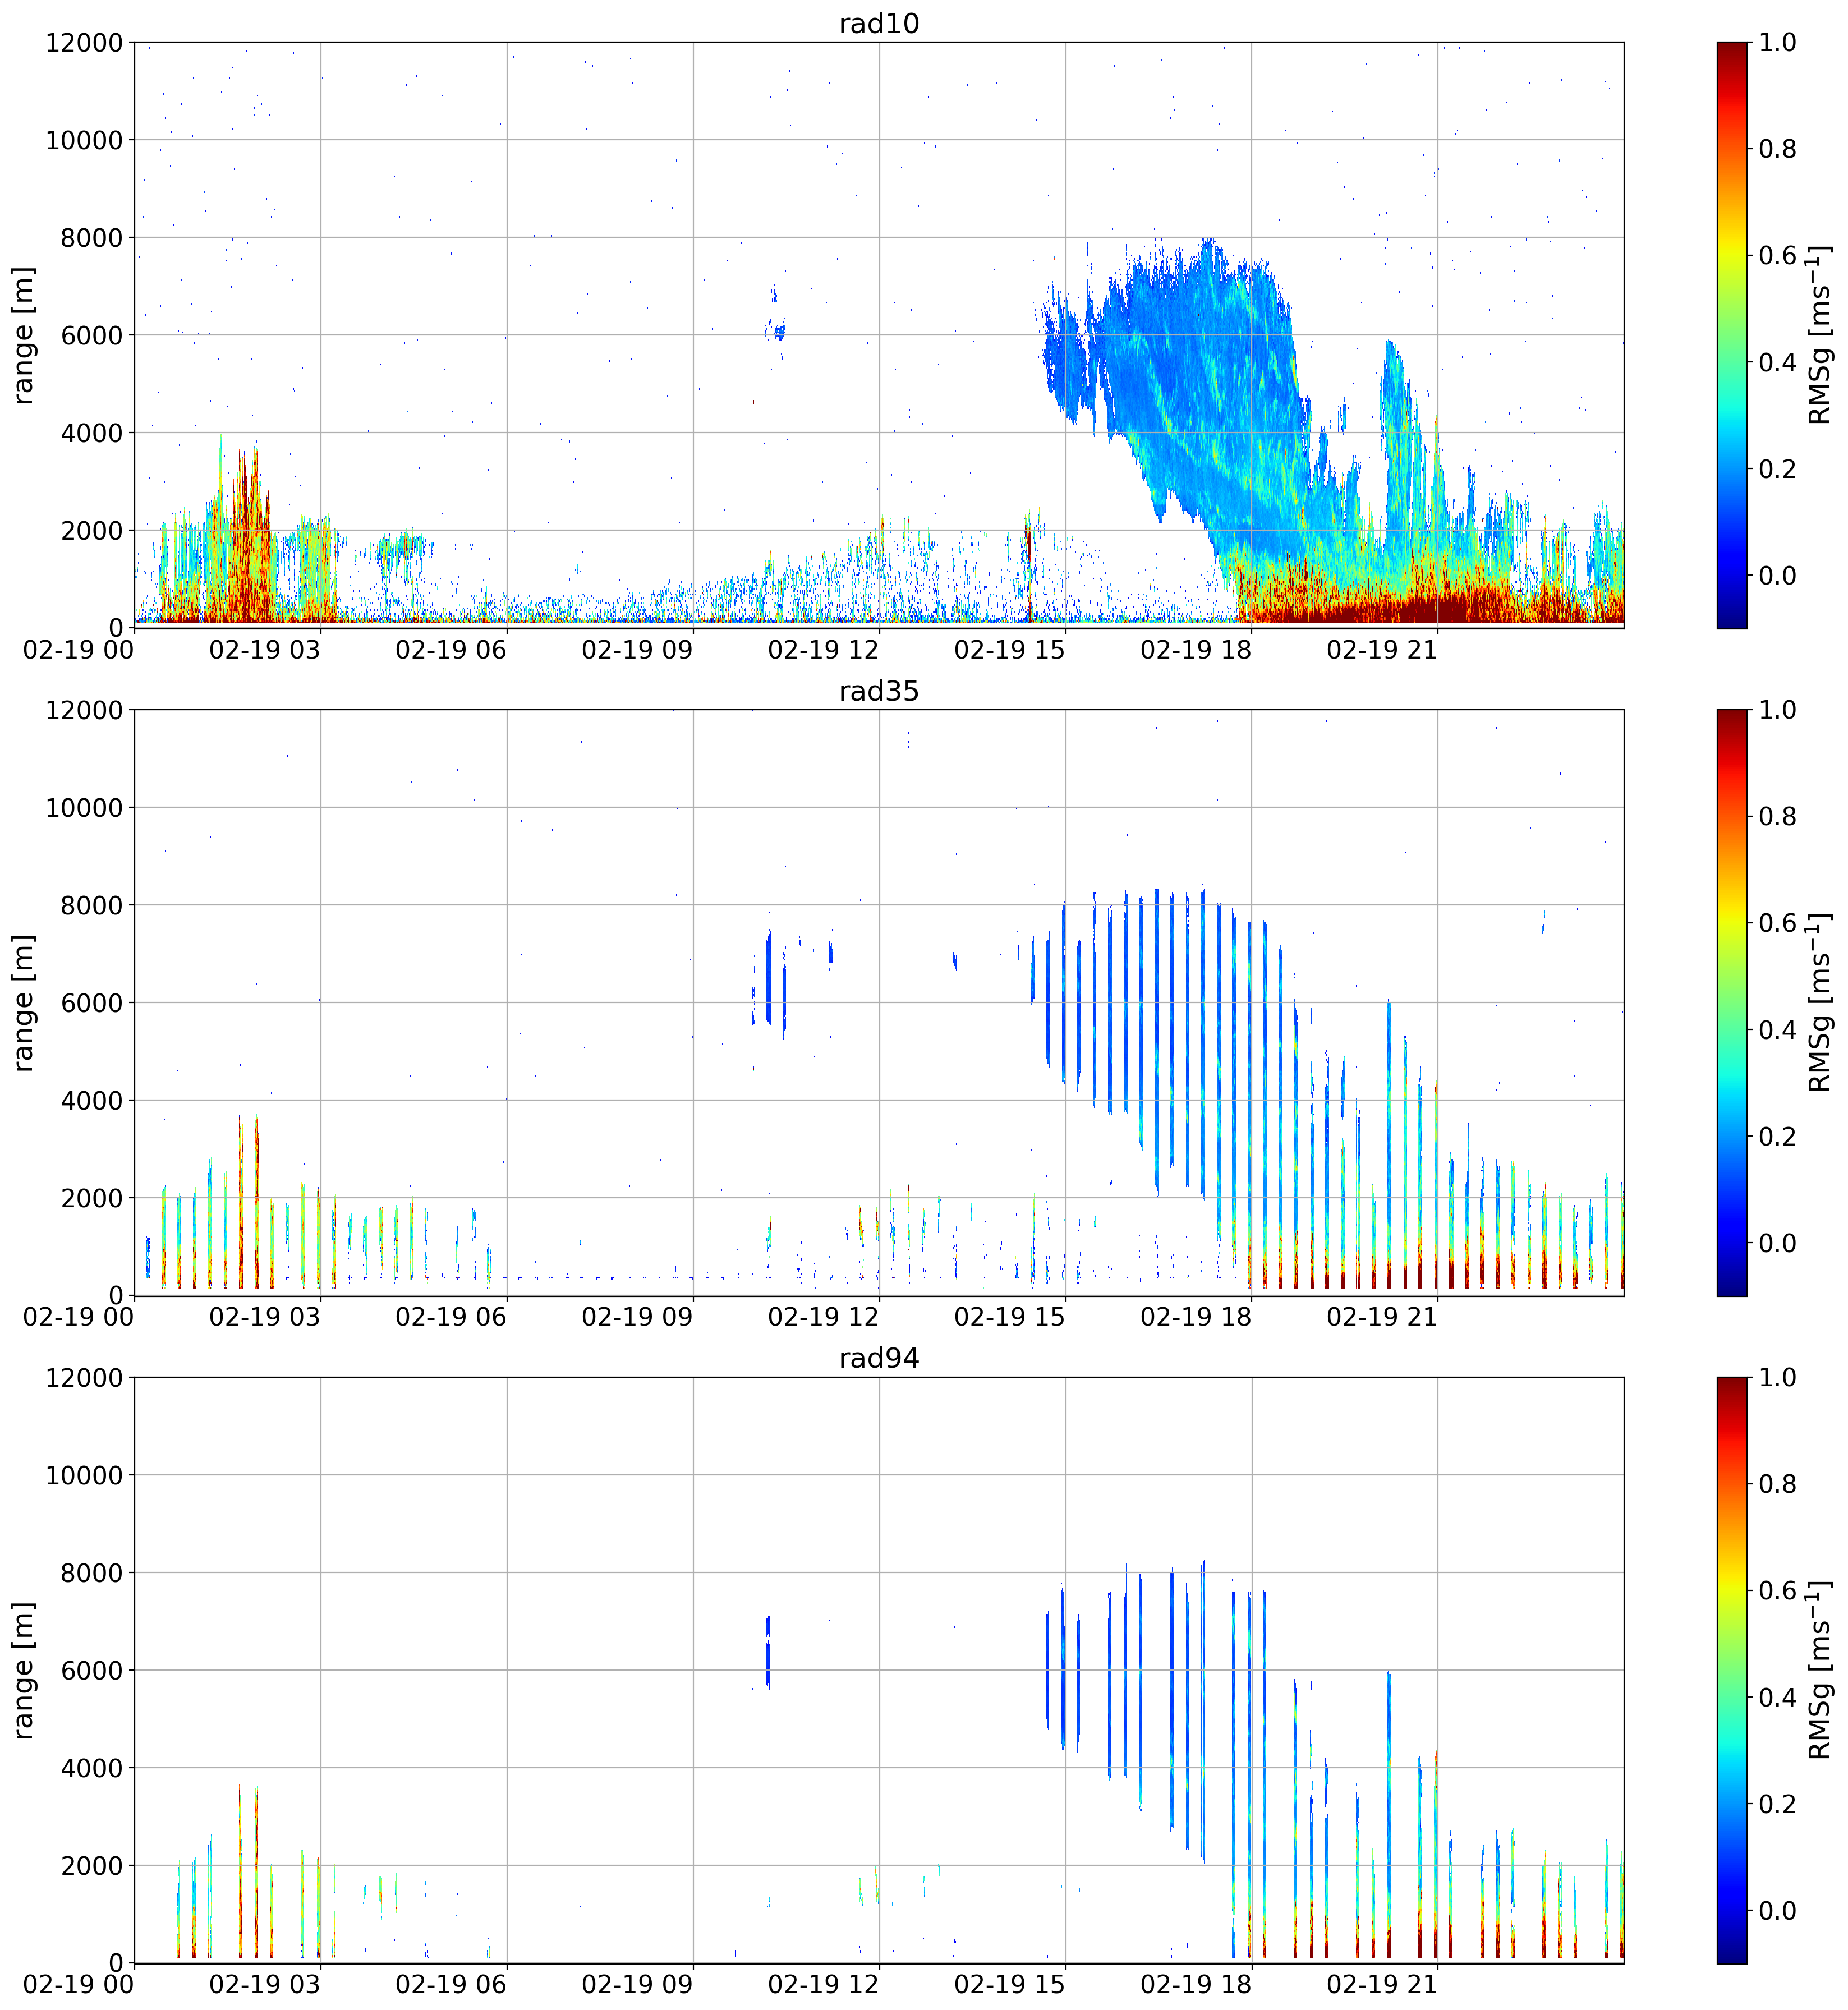This screenshot has height=2010, width=1848.
Task: Click the rad94 panel's "range [m]" axis label
Action: point(23,1670)
